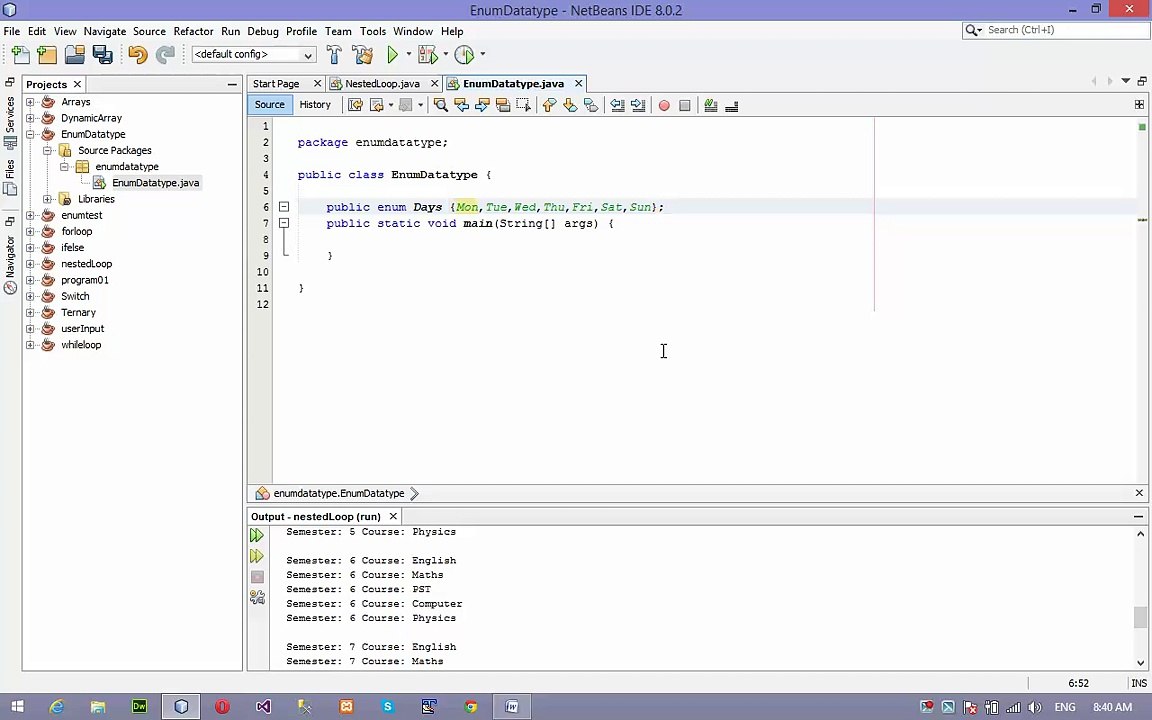The width and height of the screenshot is (1152, 720).
Task: Click the New Project toolbar icon
Action: click(x=47, y=54)
